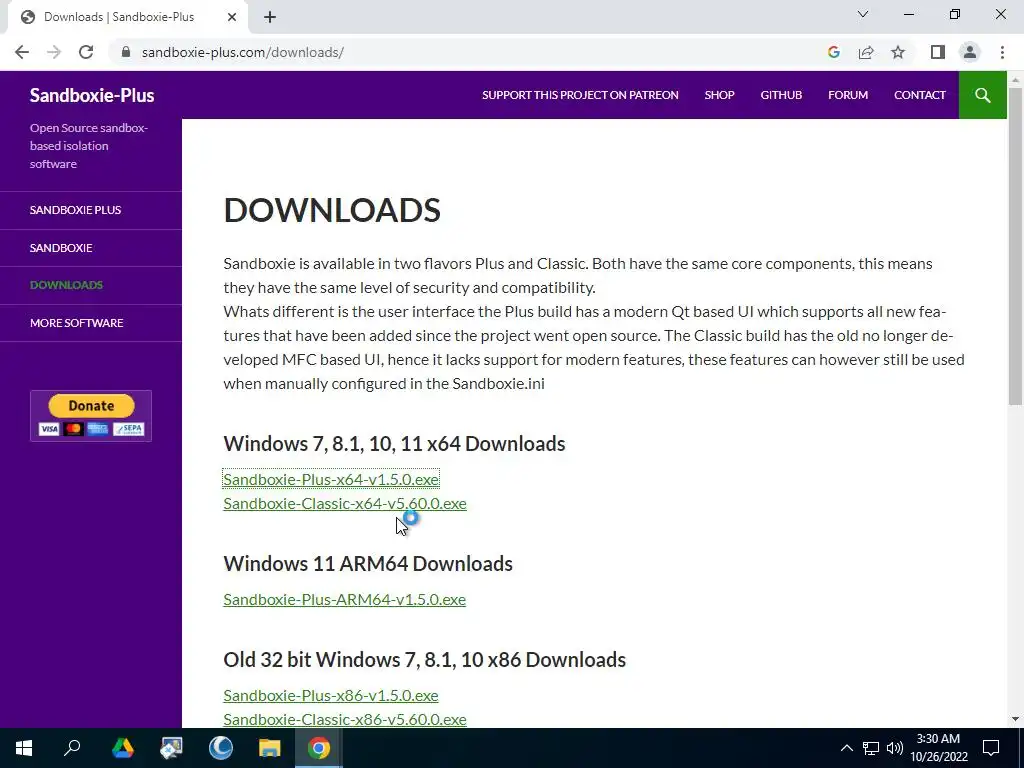The image size is (1024, 768).
Task: Click the sidebar tagline Open Source sandbox-based
Action: [x=89, y=146]
